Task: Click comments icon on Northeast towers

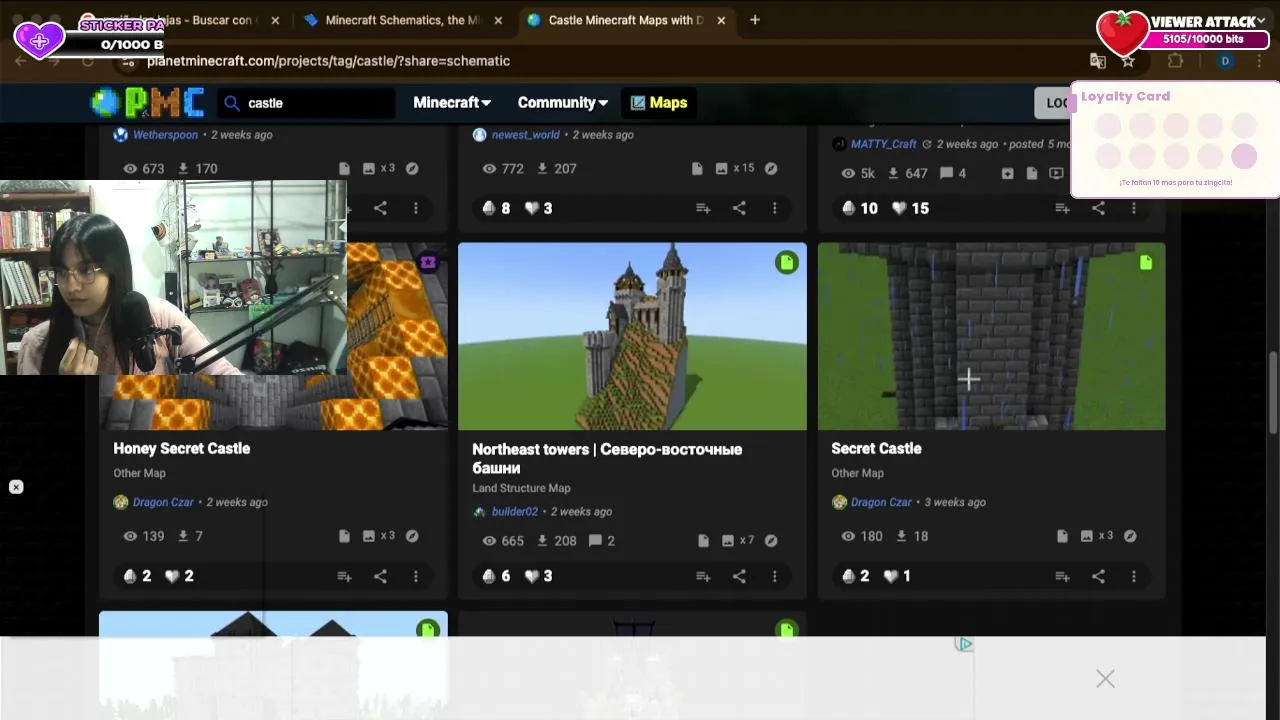Action: click(x=596, y=541)
